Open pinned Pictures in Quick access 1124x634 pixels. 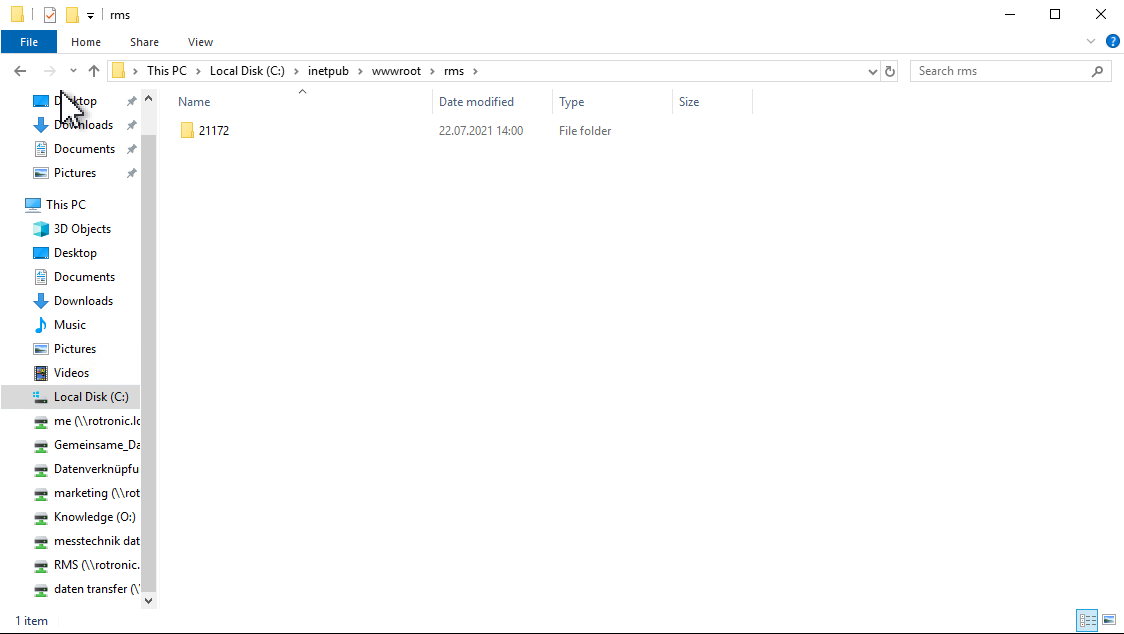pos(75,173)
